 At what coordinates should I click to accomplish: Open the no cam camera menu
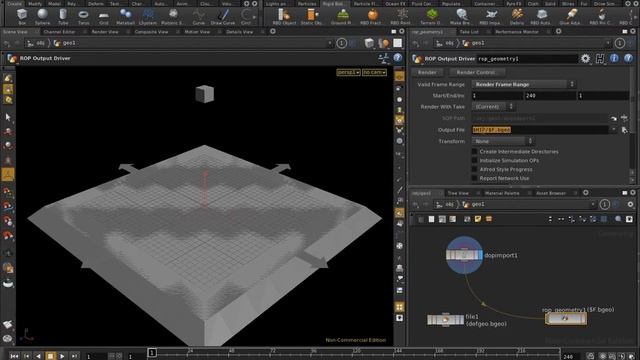374,72
